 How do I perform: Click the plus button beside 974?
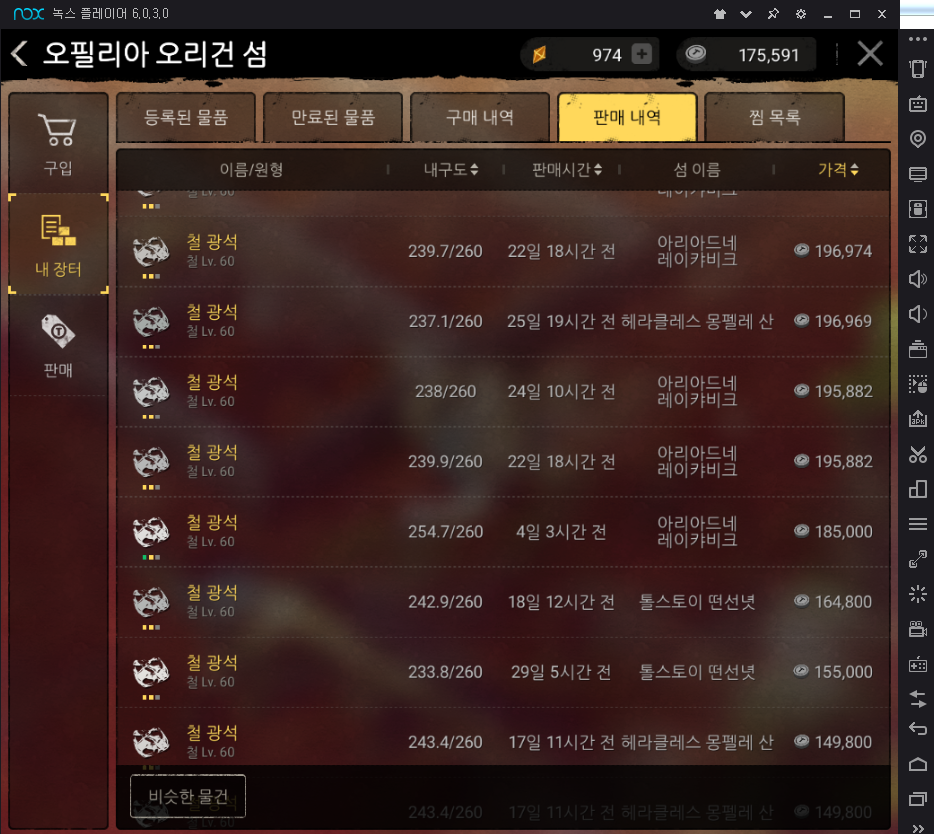(x=641, y=54)
